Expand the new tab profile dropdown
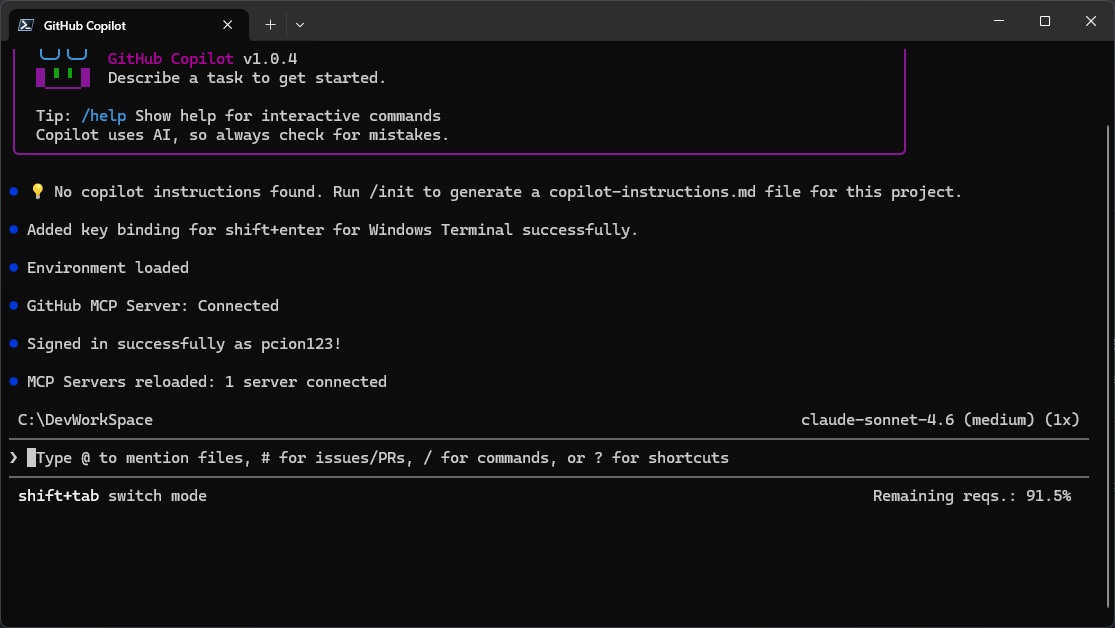Image resolution: width=1115 pixels, height=628 pixels. [299, 24]
